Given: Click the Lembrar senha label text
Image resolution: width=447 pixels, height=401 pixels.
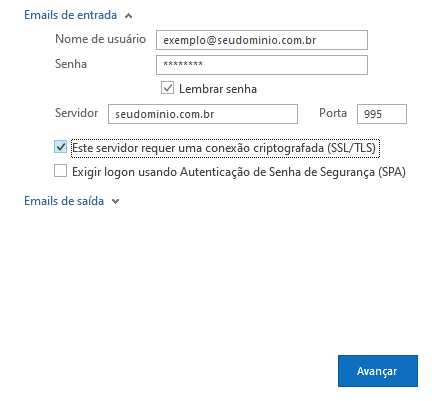Looking at the screenshot, I should 218,89.
